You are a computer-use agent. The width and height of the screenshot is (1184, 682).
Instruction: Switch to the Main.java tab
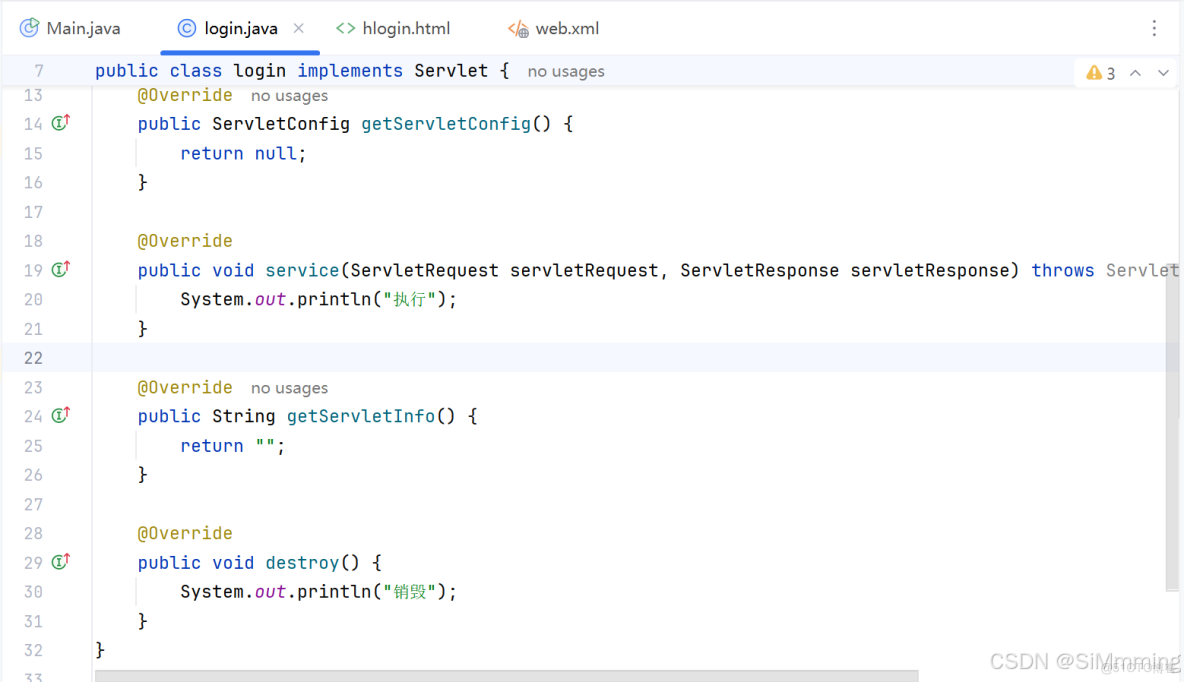click(x=82, y=28)
